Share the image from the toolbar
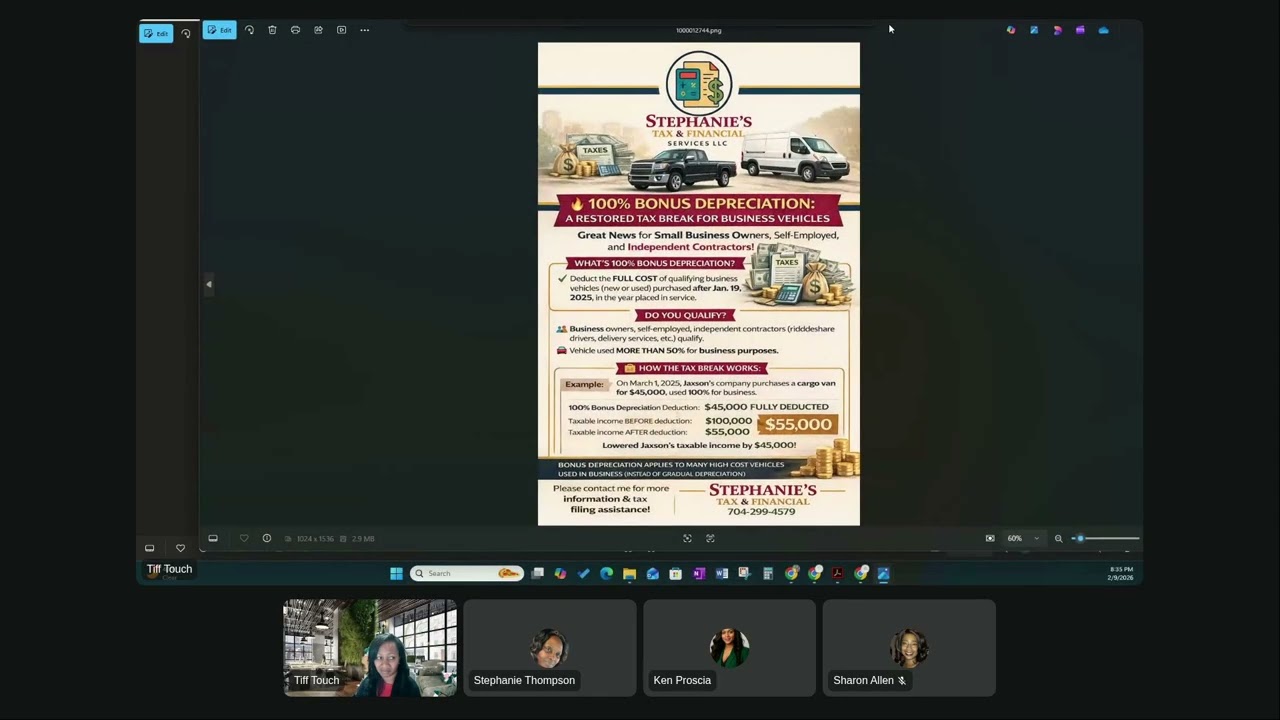The image size is (1280, 720). click(x=318, y=30)
